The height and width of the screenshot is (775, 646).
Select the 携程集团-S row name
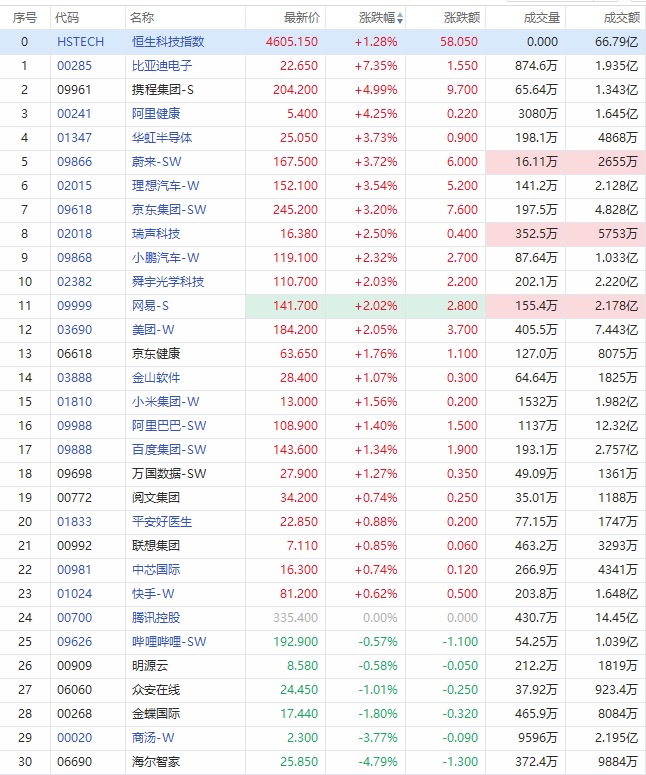click(163, 90)
